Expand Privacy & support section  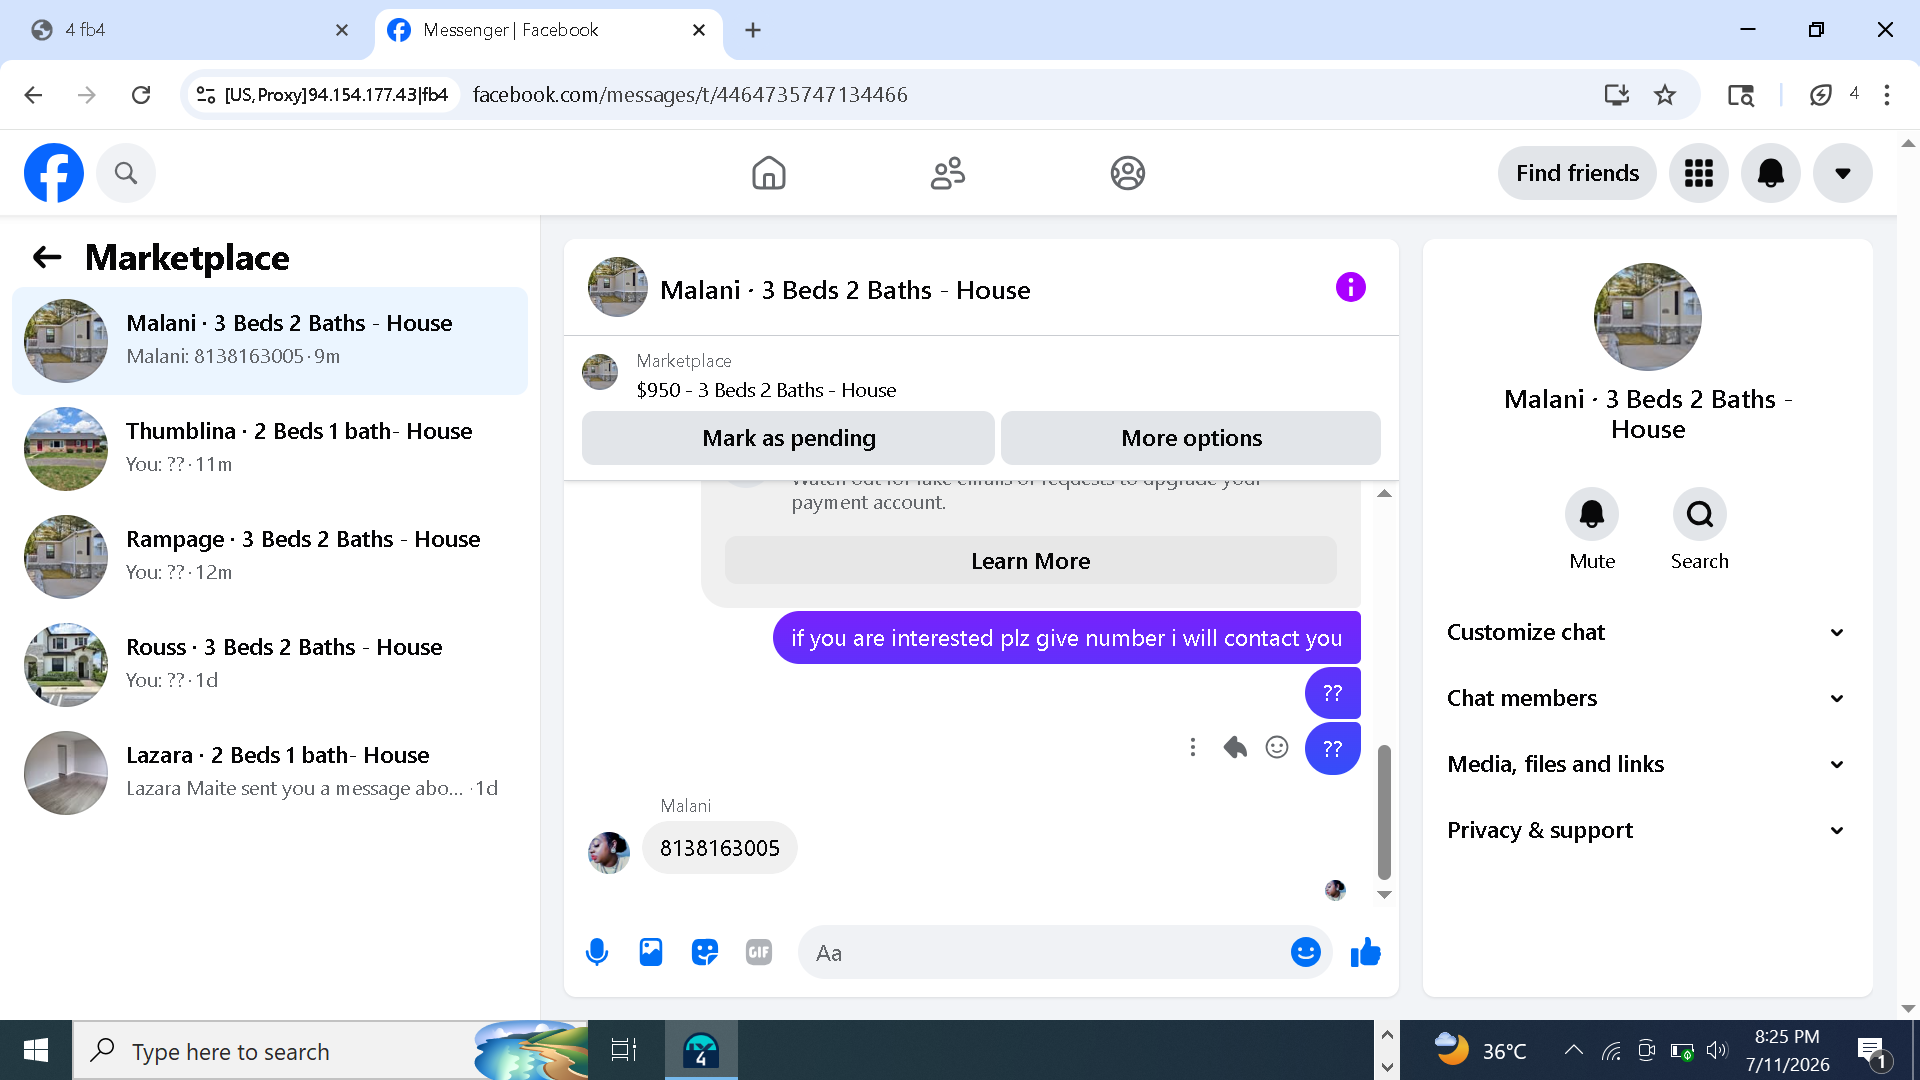click(1646, 830)
